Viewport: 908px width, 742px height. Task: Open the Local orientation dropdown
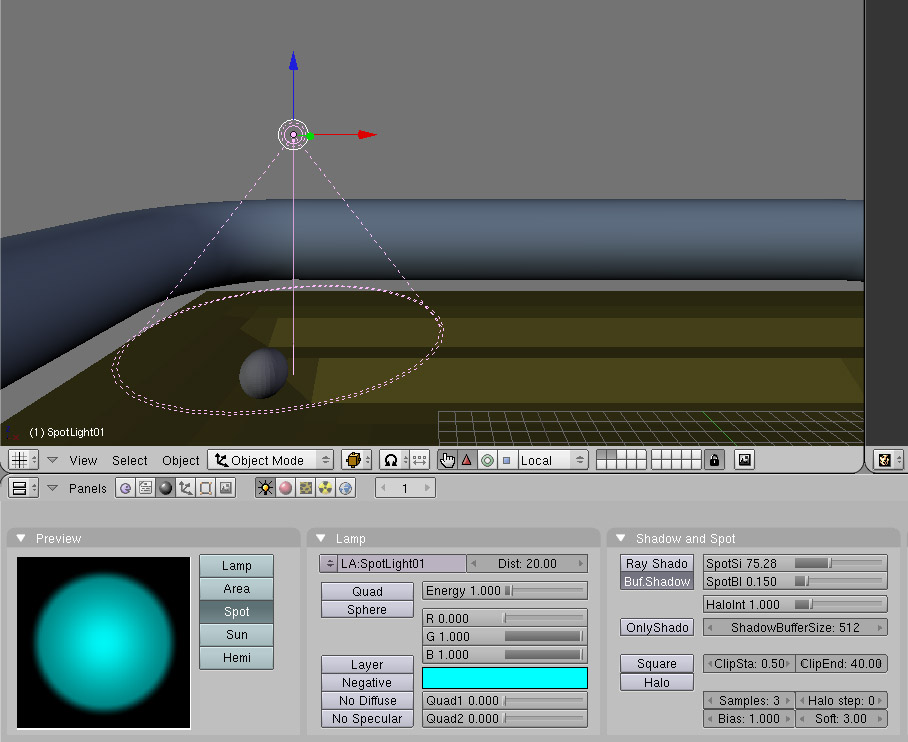point(553,460)
